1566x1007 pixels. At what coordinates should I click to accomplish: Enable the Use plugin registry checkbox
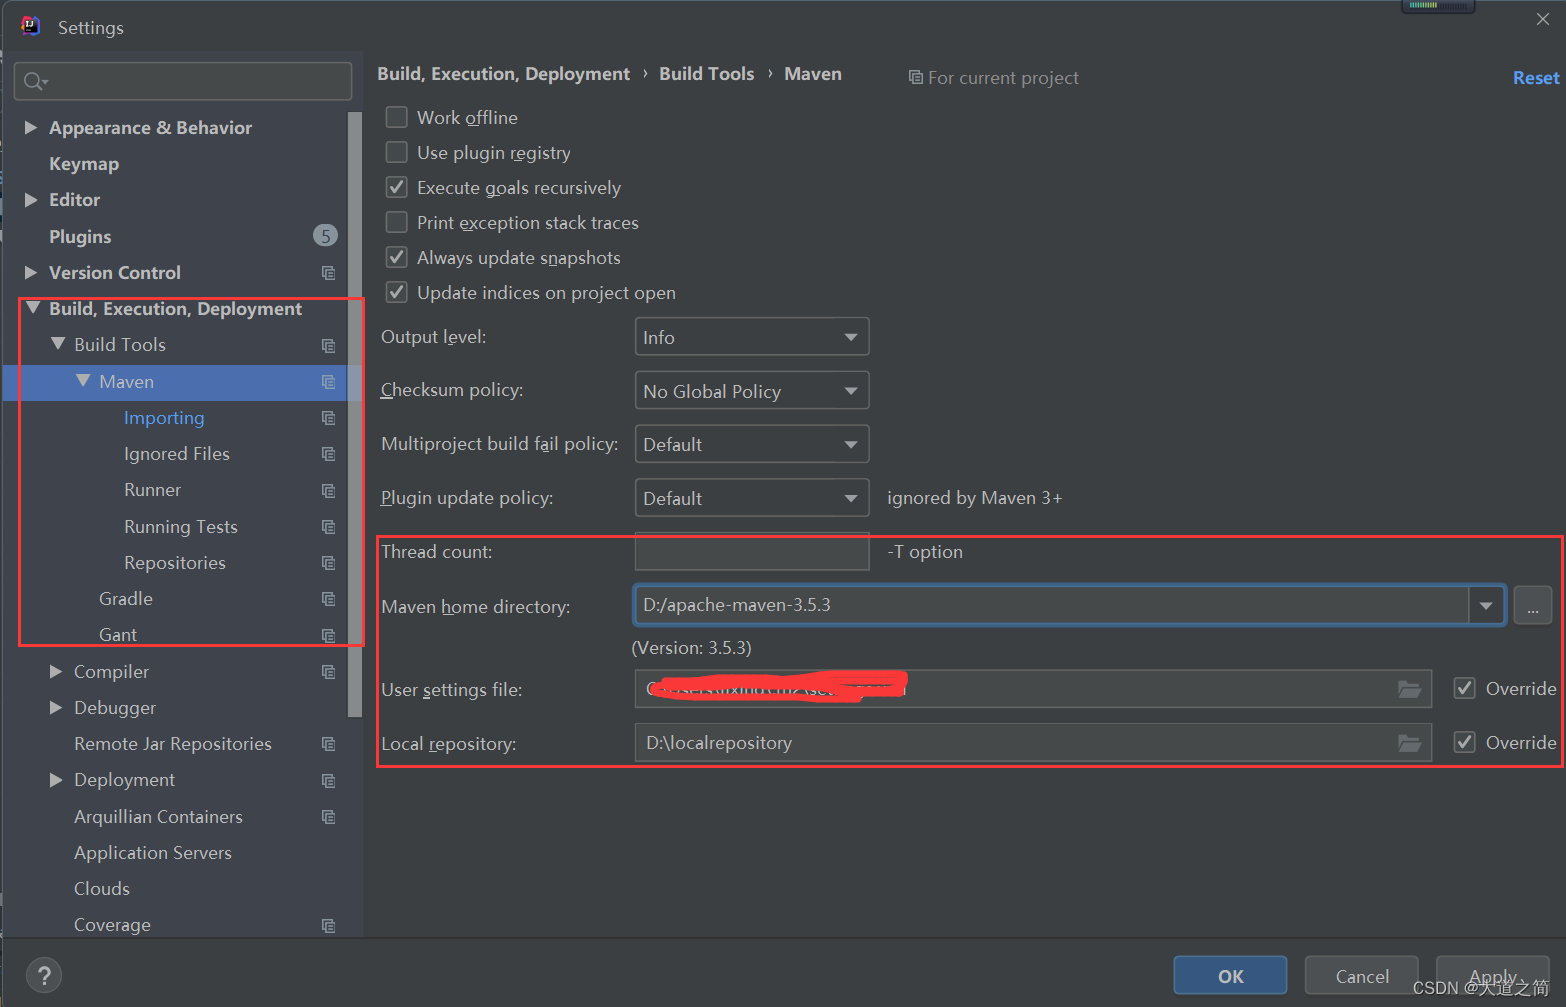397,152
